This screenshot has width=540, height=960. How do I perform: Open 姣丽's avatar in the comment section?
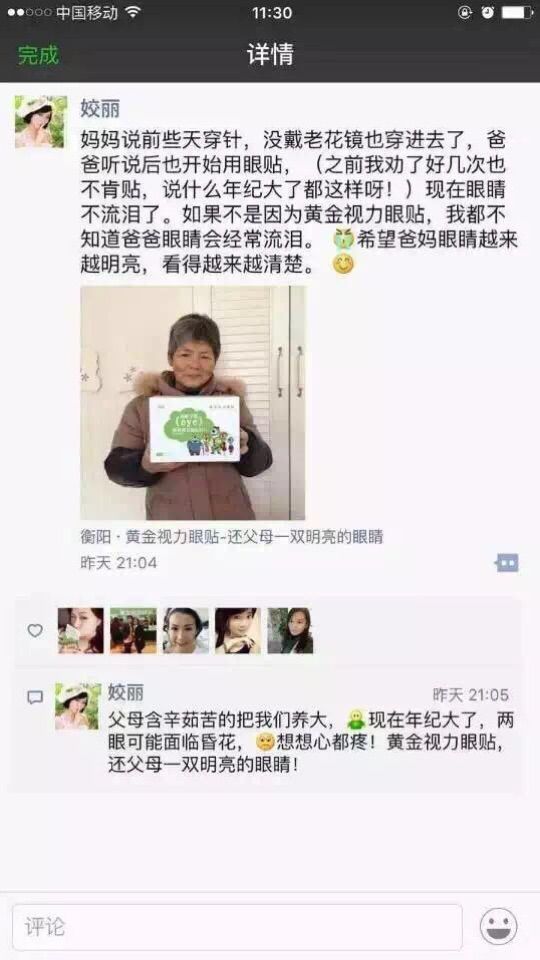(x=78, y=706)
